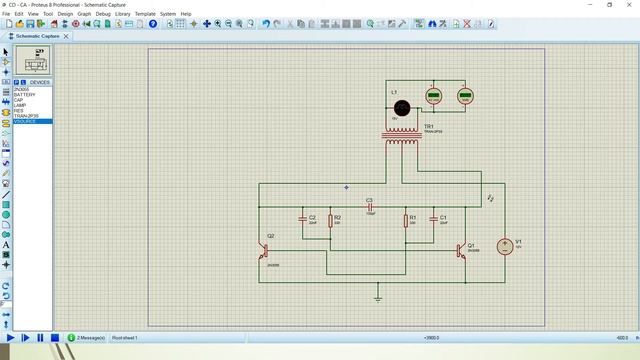The width and height of the screenshot is (640, 360).
Task: Open the View menu
Action: [x=33, y=14]
